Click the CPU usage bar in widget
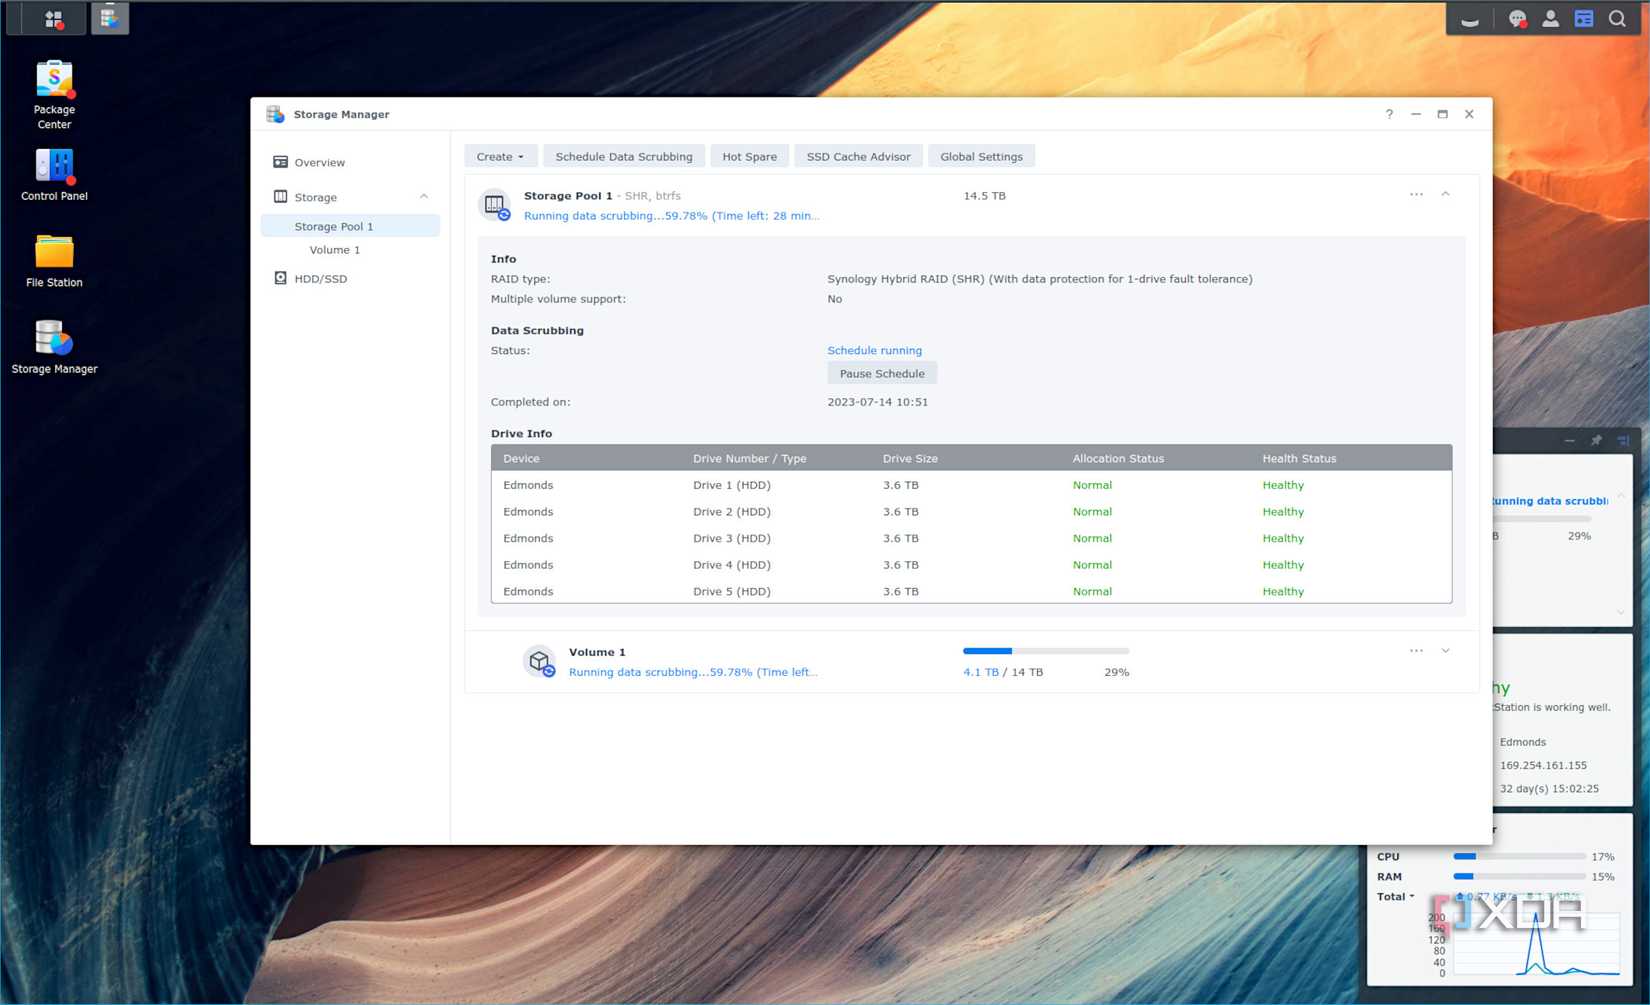1650x1005 pixels. [x=1519, y=857]
